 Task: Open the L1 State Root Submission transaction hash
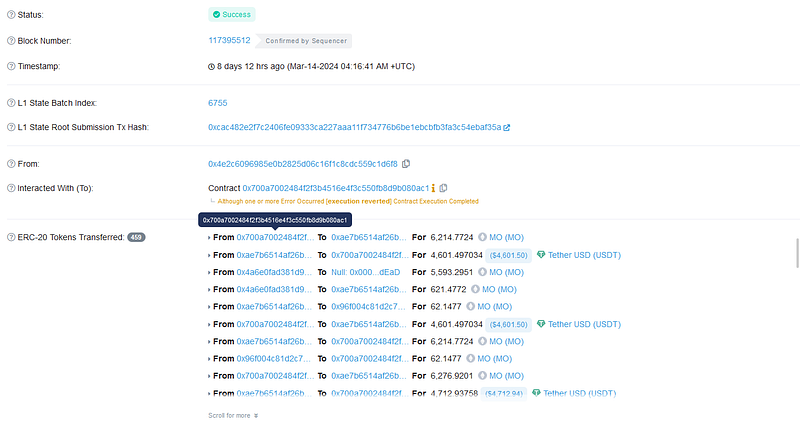click(x=354, y=128)
